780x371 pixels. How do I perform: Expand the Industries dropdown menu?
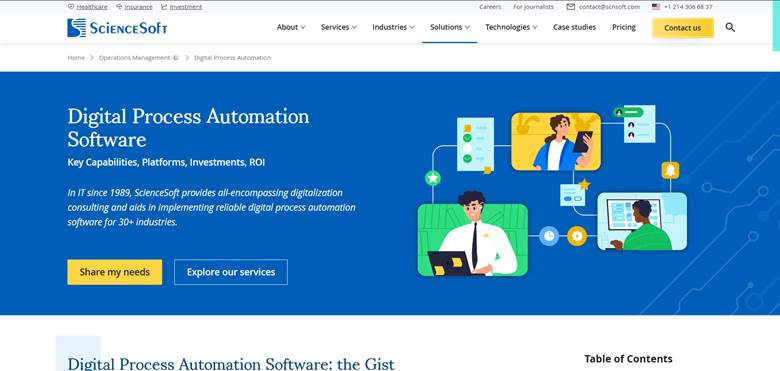[x=393, y=27]
